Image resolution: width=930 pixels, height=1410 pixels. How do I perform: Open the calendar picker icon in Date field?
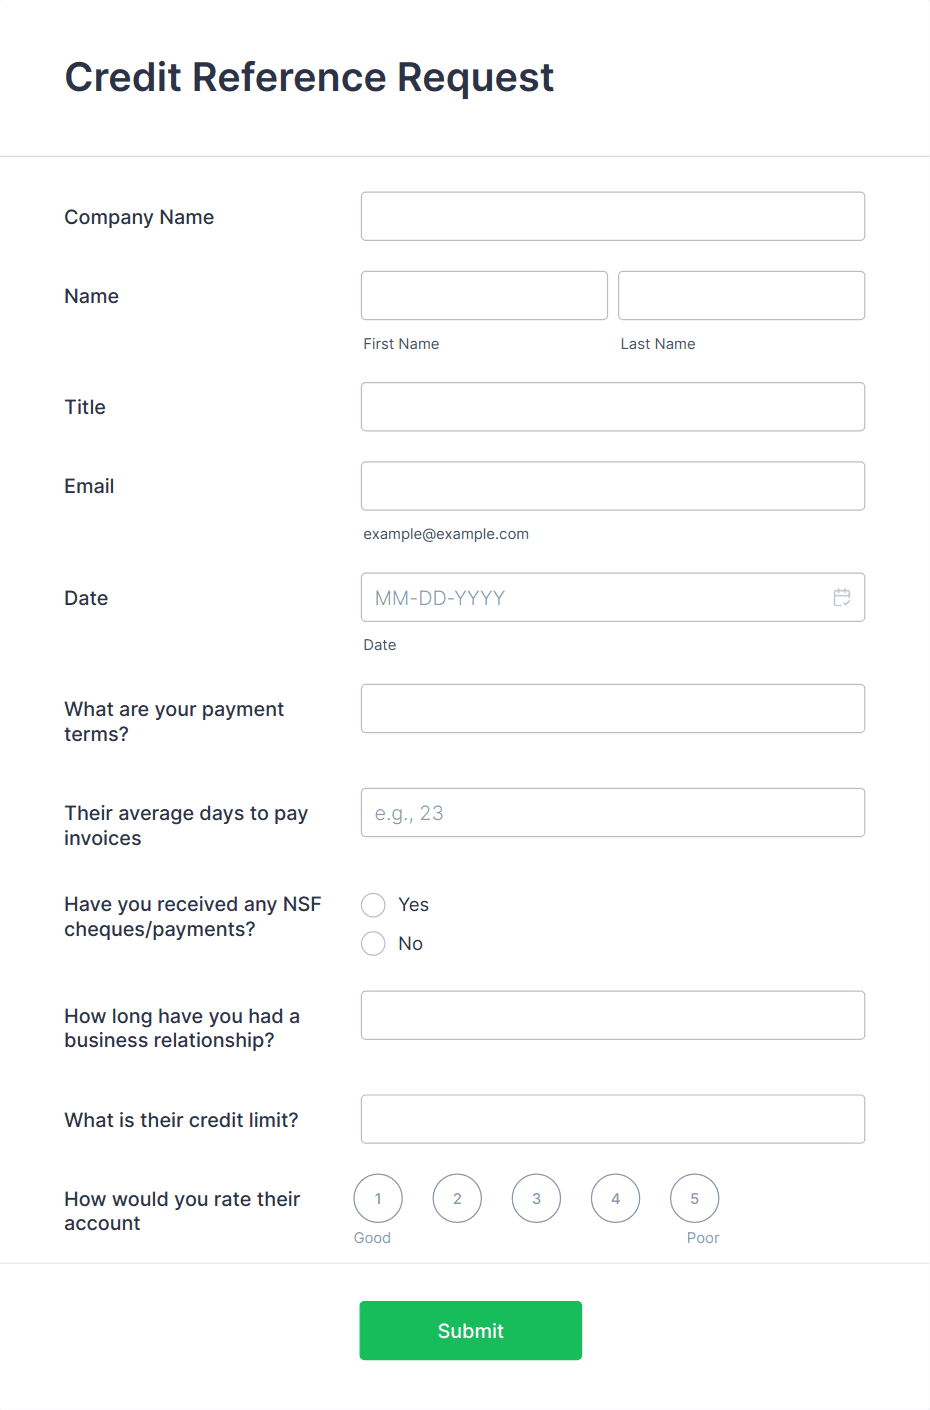click(842, 597)
